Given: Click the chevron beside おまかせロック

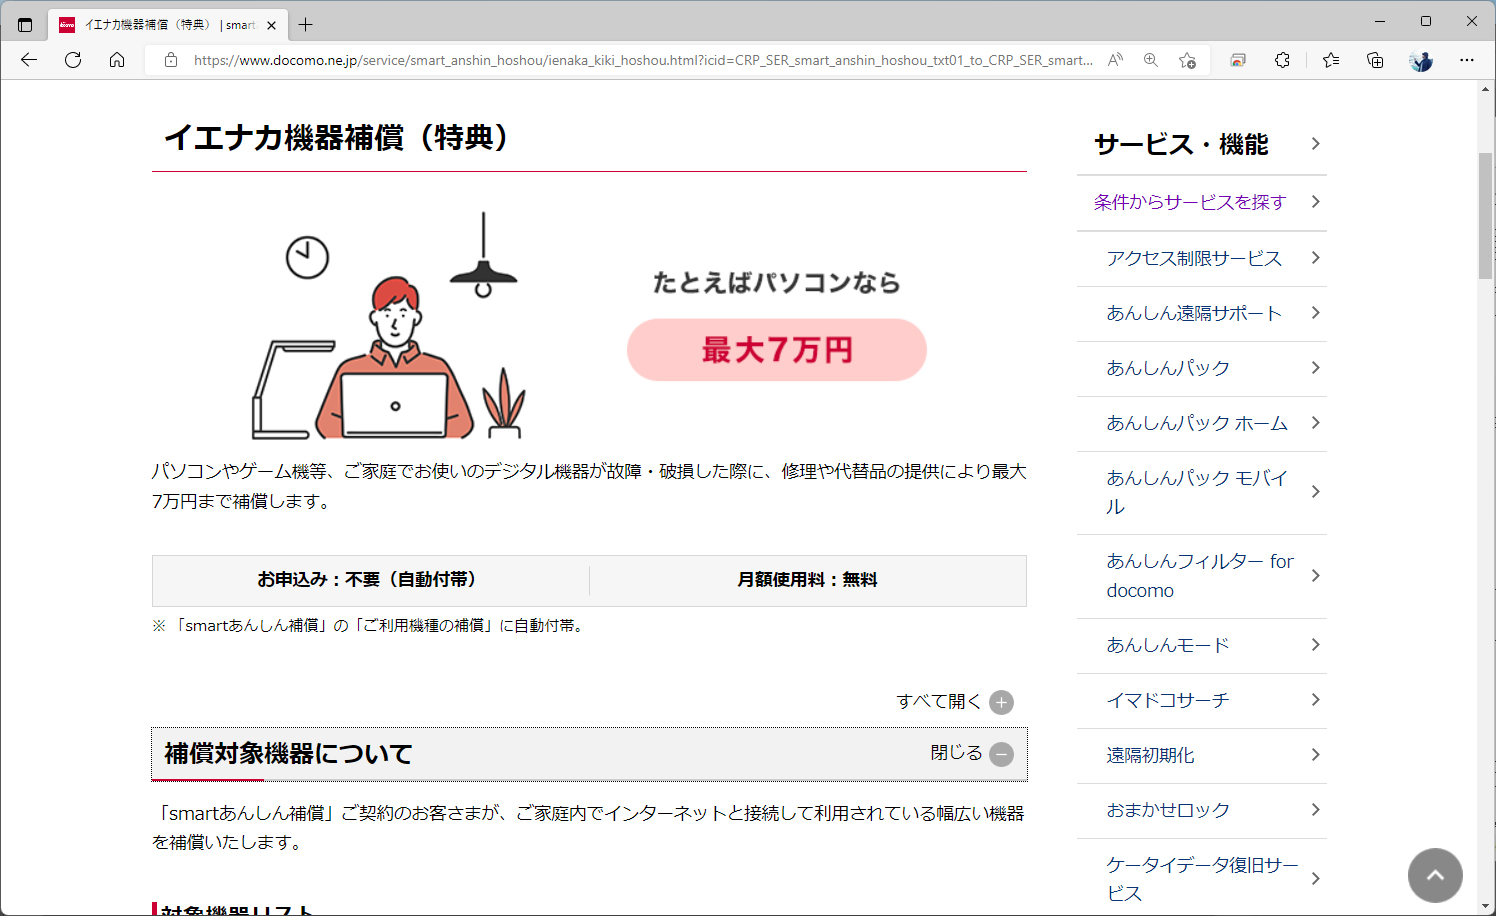Looking at the screenshot, I should click(1316, 810).
